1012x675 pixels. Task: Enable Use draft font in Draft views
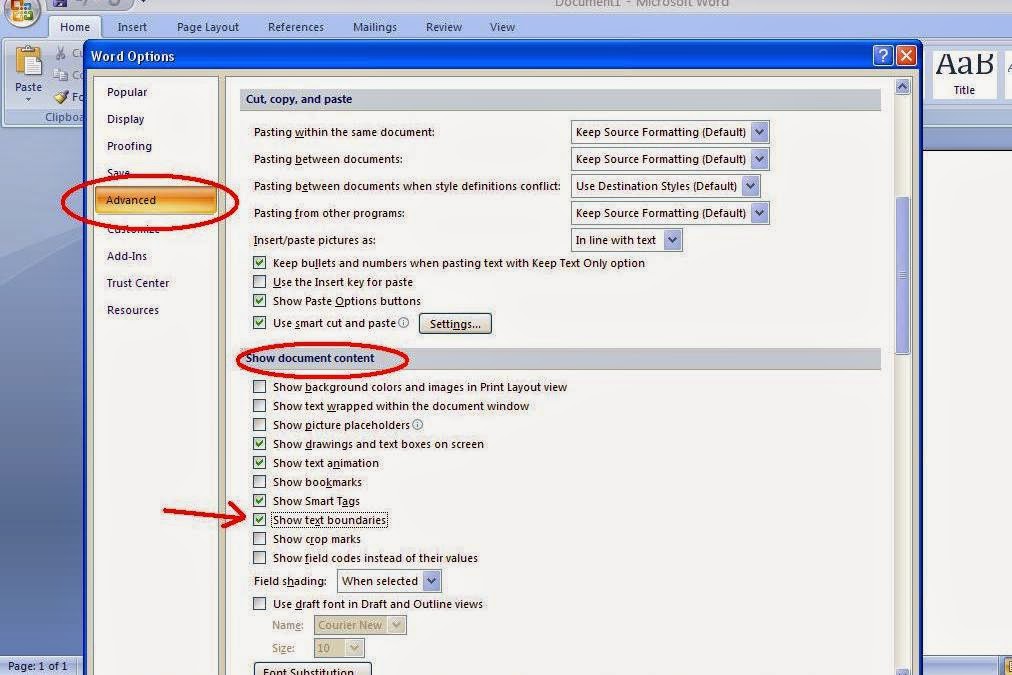tap(259, 604)
